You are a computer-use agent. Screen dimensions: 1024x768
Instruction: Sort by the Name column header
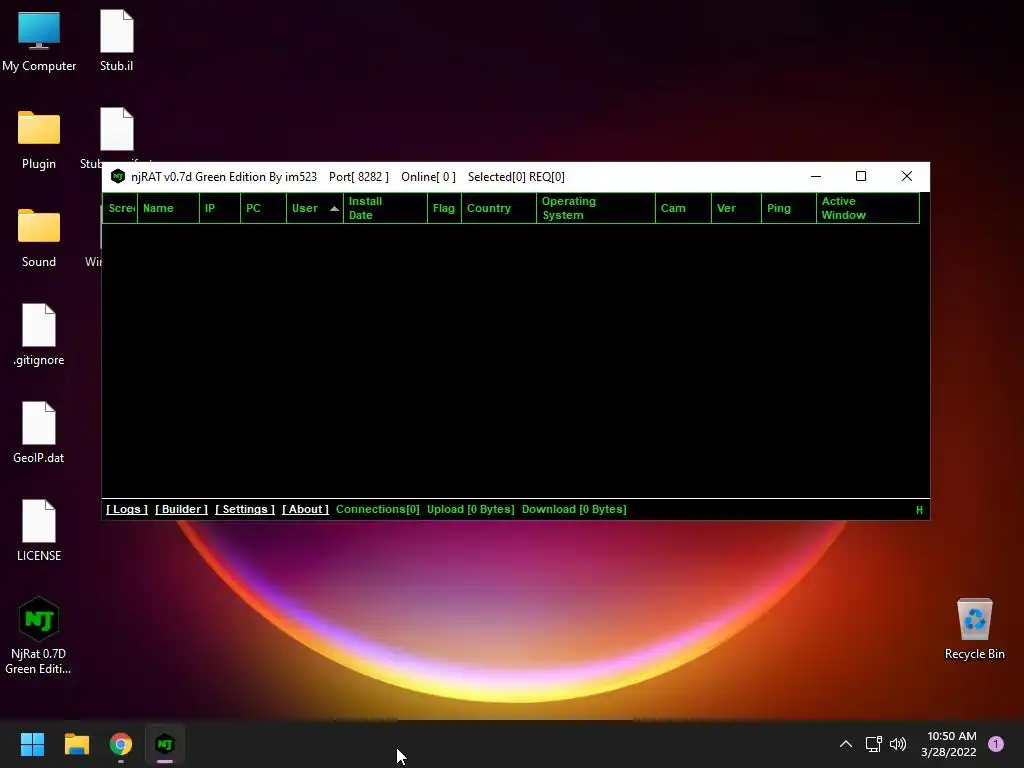coord(168,208)
